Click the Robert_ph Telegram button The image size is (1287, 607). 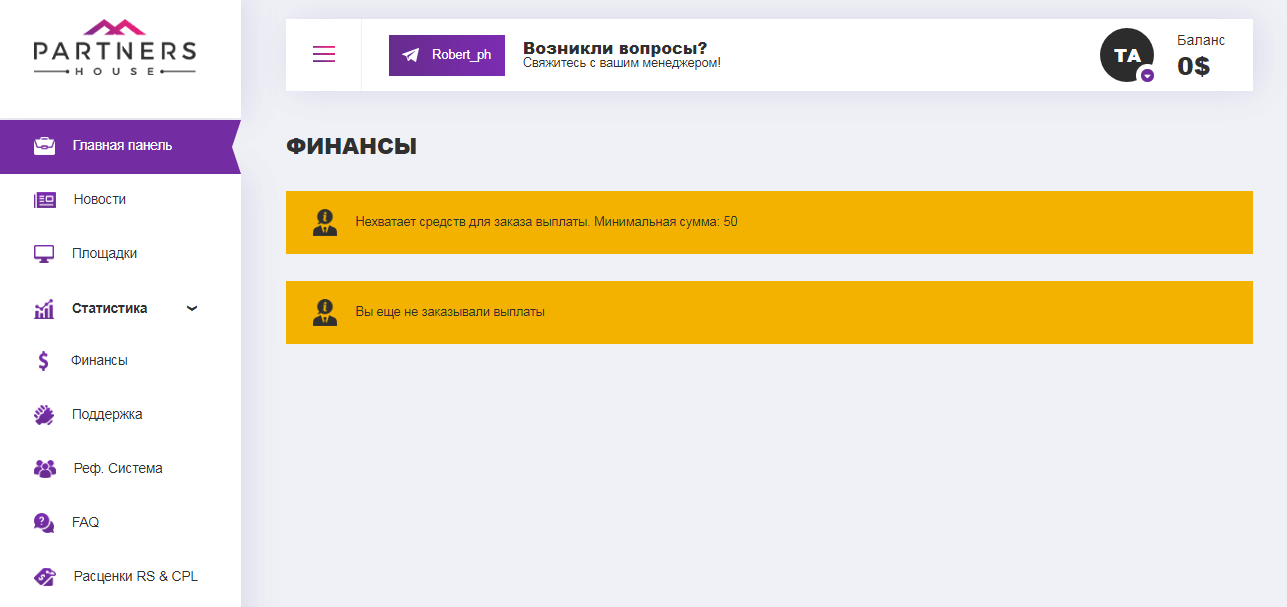pyautogui.click(x=446, y=55)
